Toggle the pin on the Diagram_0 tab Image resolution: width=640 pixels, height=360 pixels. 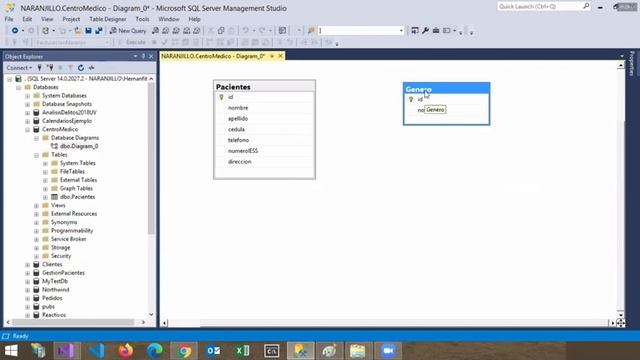272,56
